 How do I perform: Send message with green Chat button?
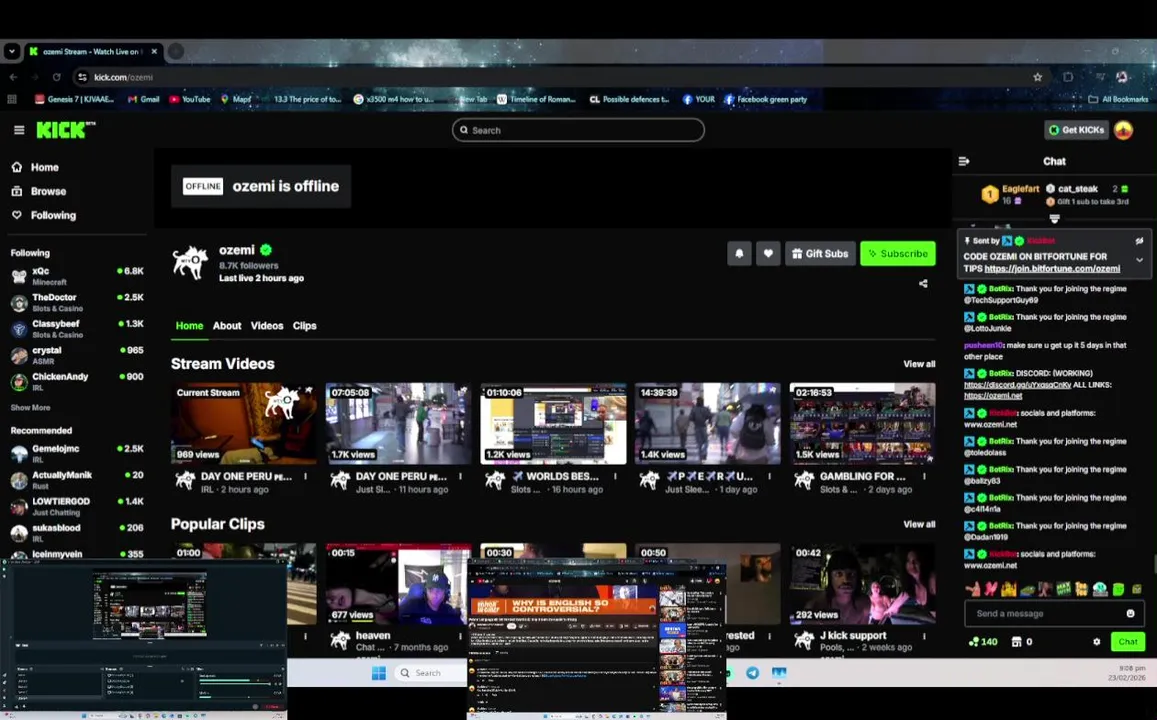pos(1127,642)
